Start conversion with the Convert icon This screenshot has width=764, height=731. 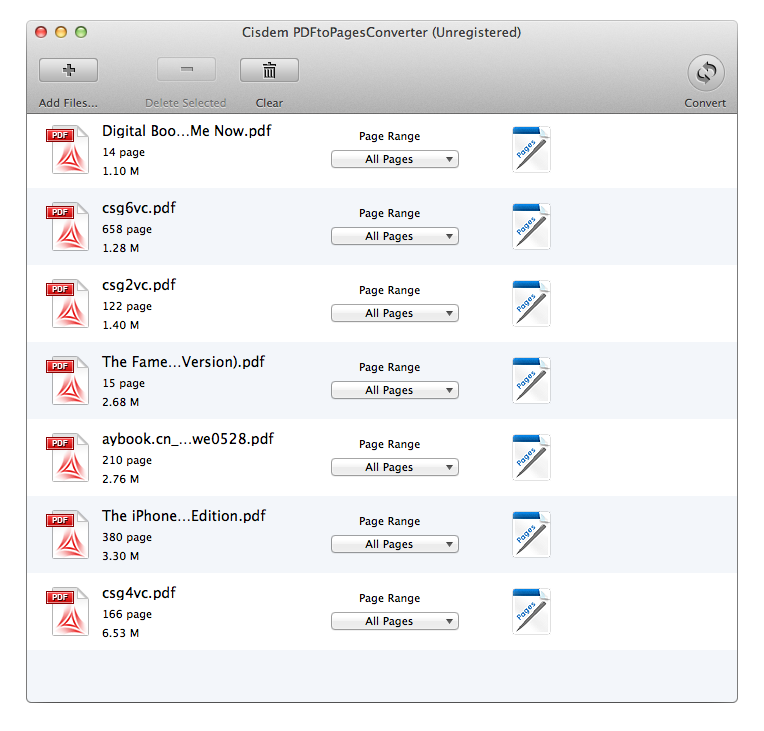pyautogui.click(x=706, y=73)
